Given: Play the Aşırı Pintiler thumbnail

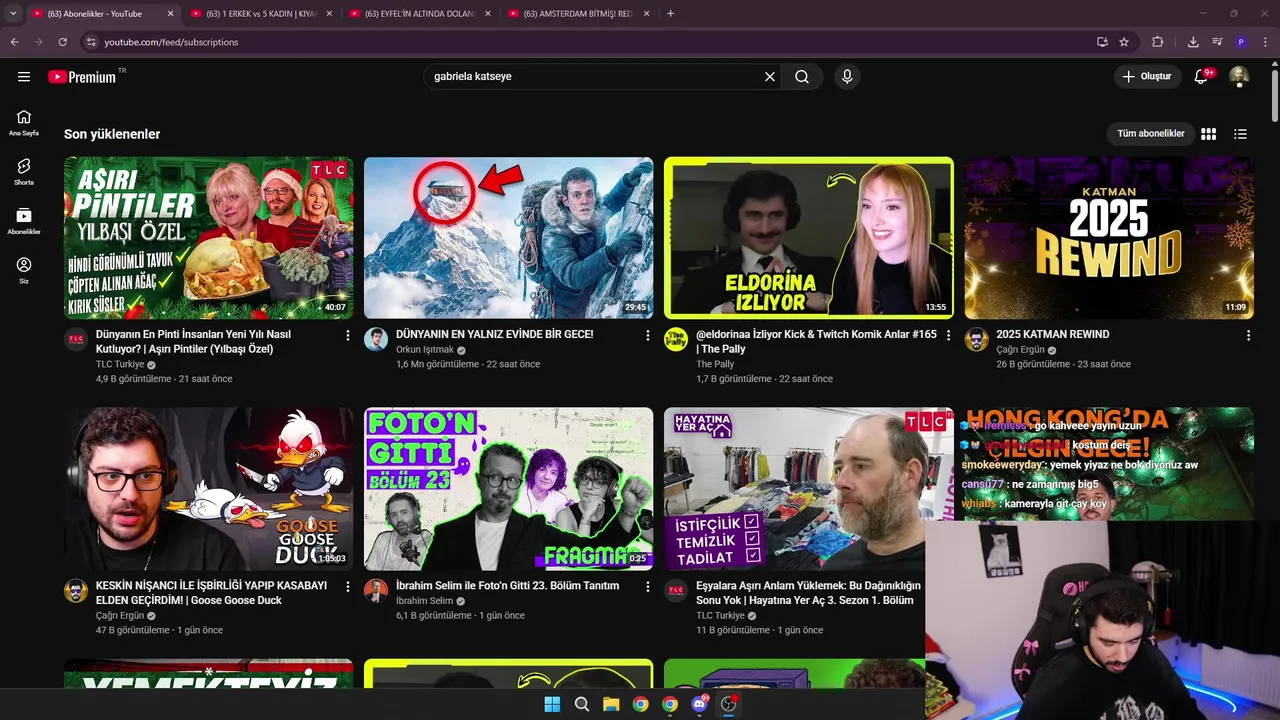Looking at the screenshot, I should 208,238.
